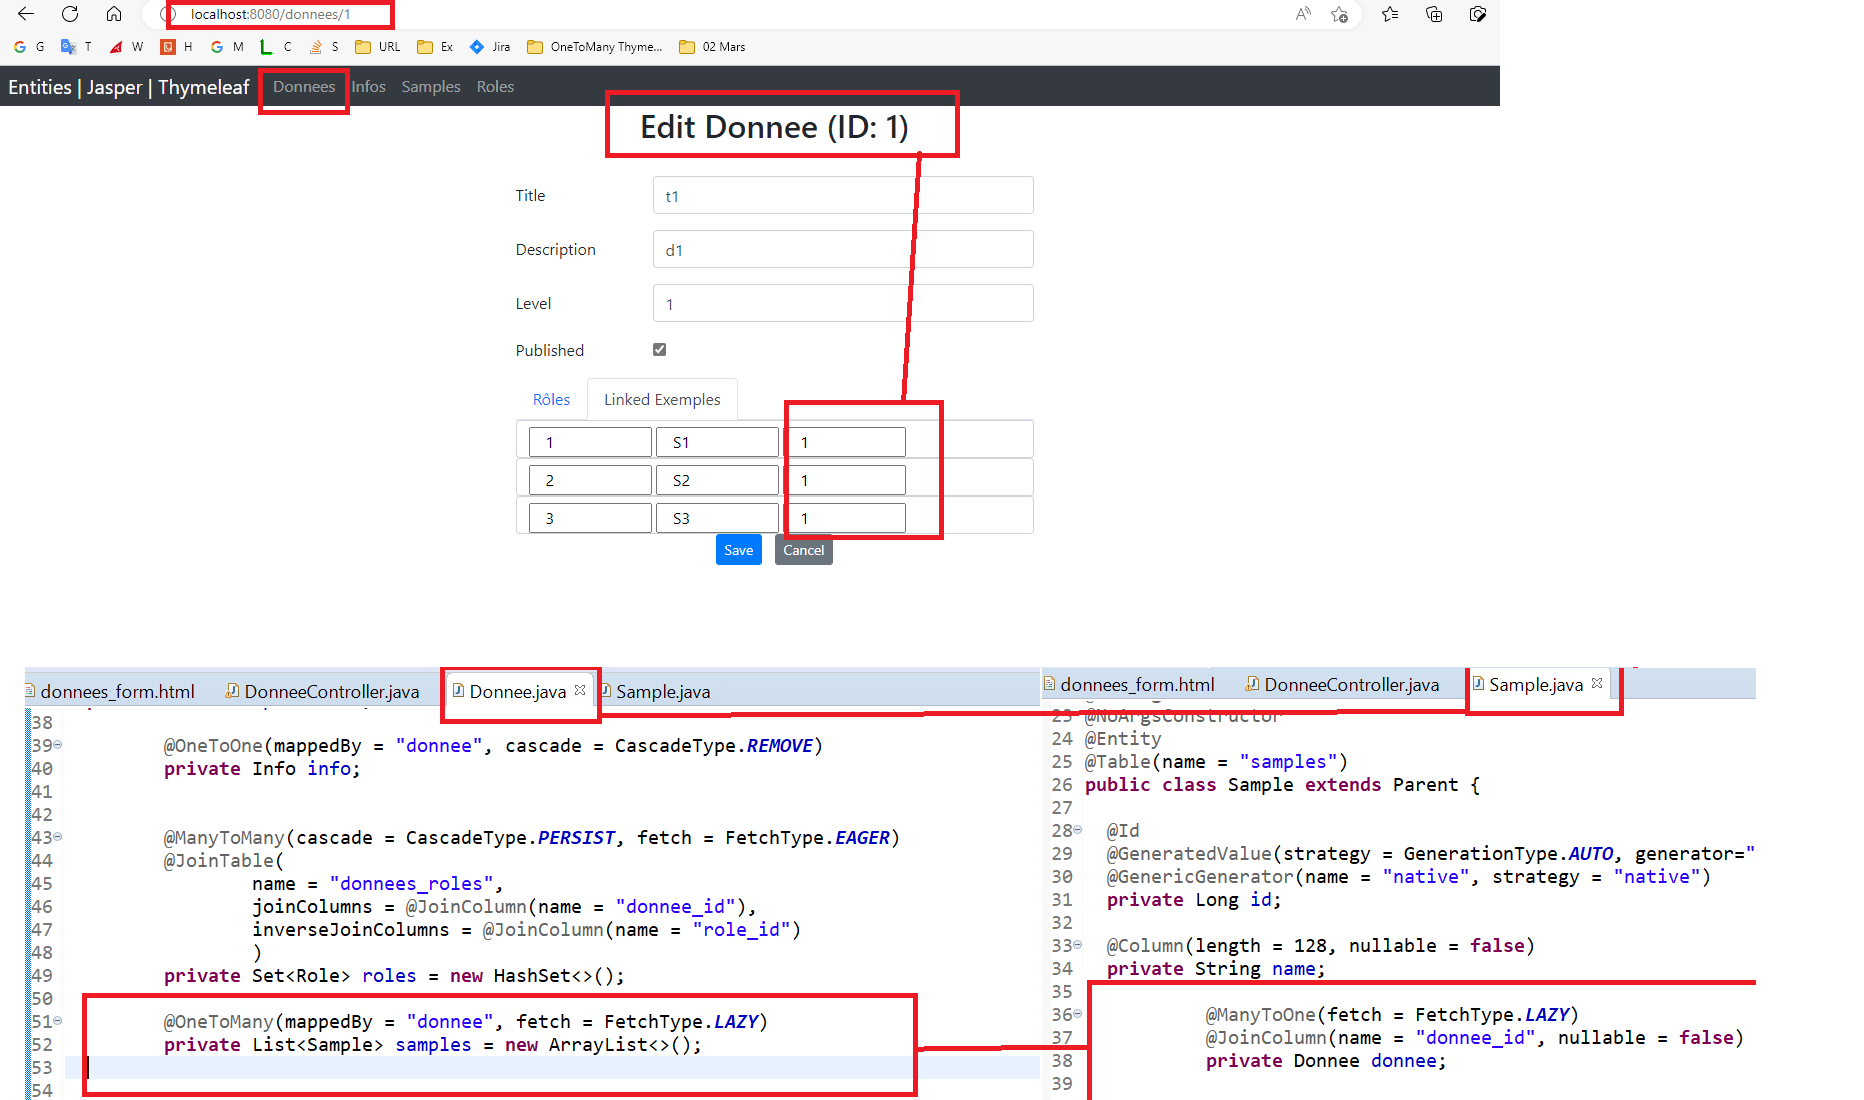
Task: Open the Google 'G' bookmark
Action: tap(28, 47)
